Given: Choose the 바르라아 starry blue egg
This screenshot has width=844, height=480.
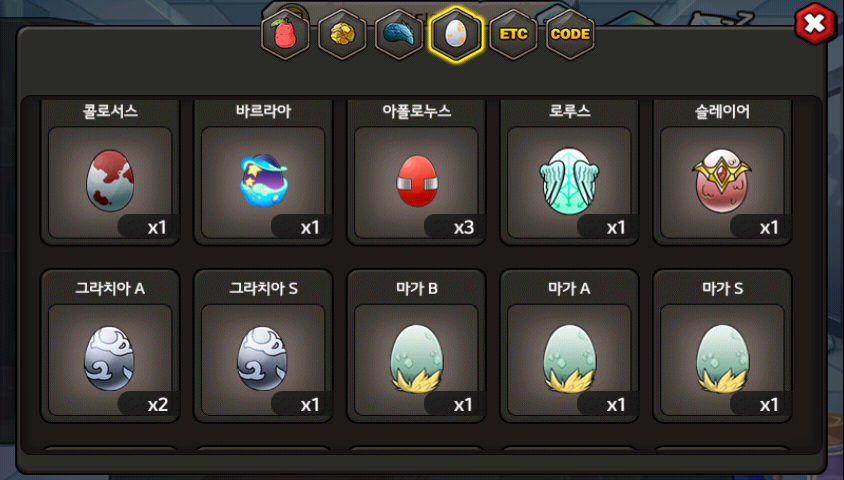Looking at the screenshot, I should tap(263, 182).
